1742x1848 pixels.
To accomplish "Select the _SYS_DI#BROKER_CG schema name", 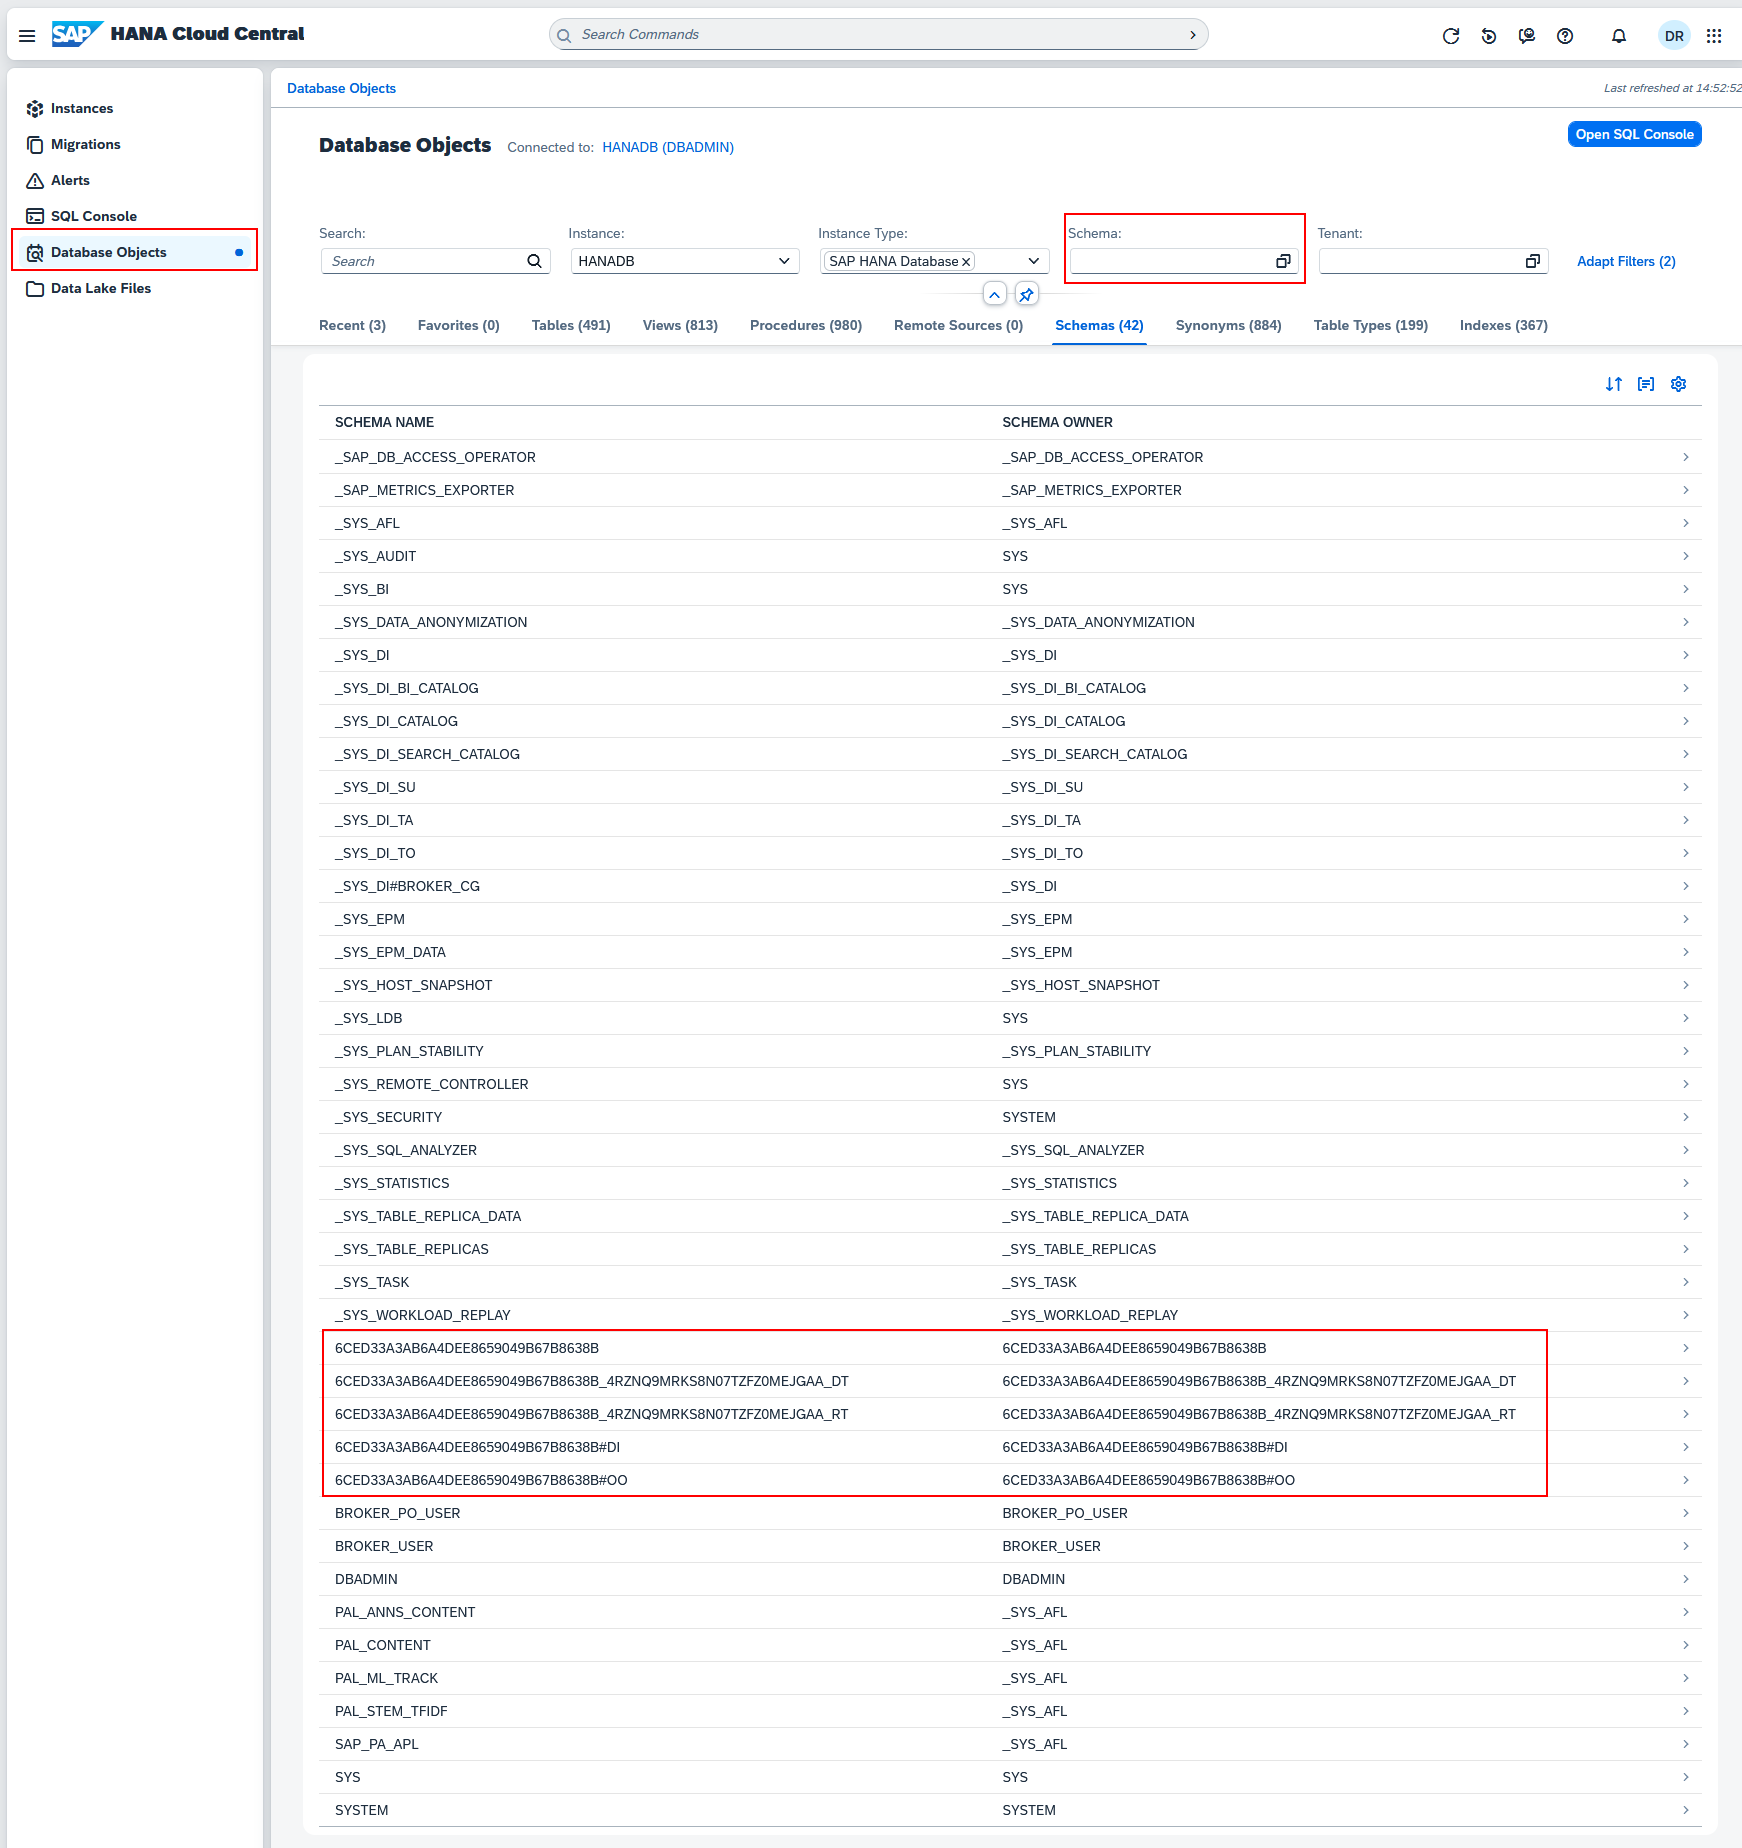I will [407, 886].
